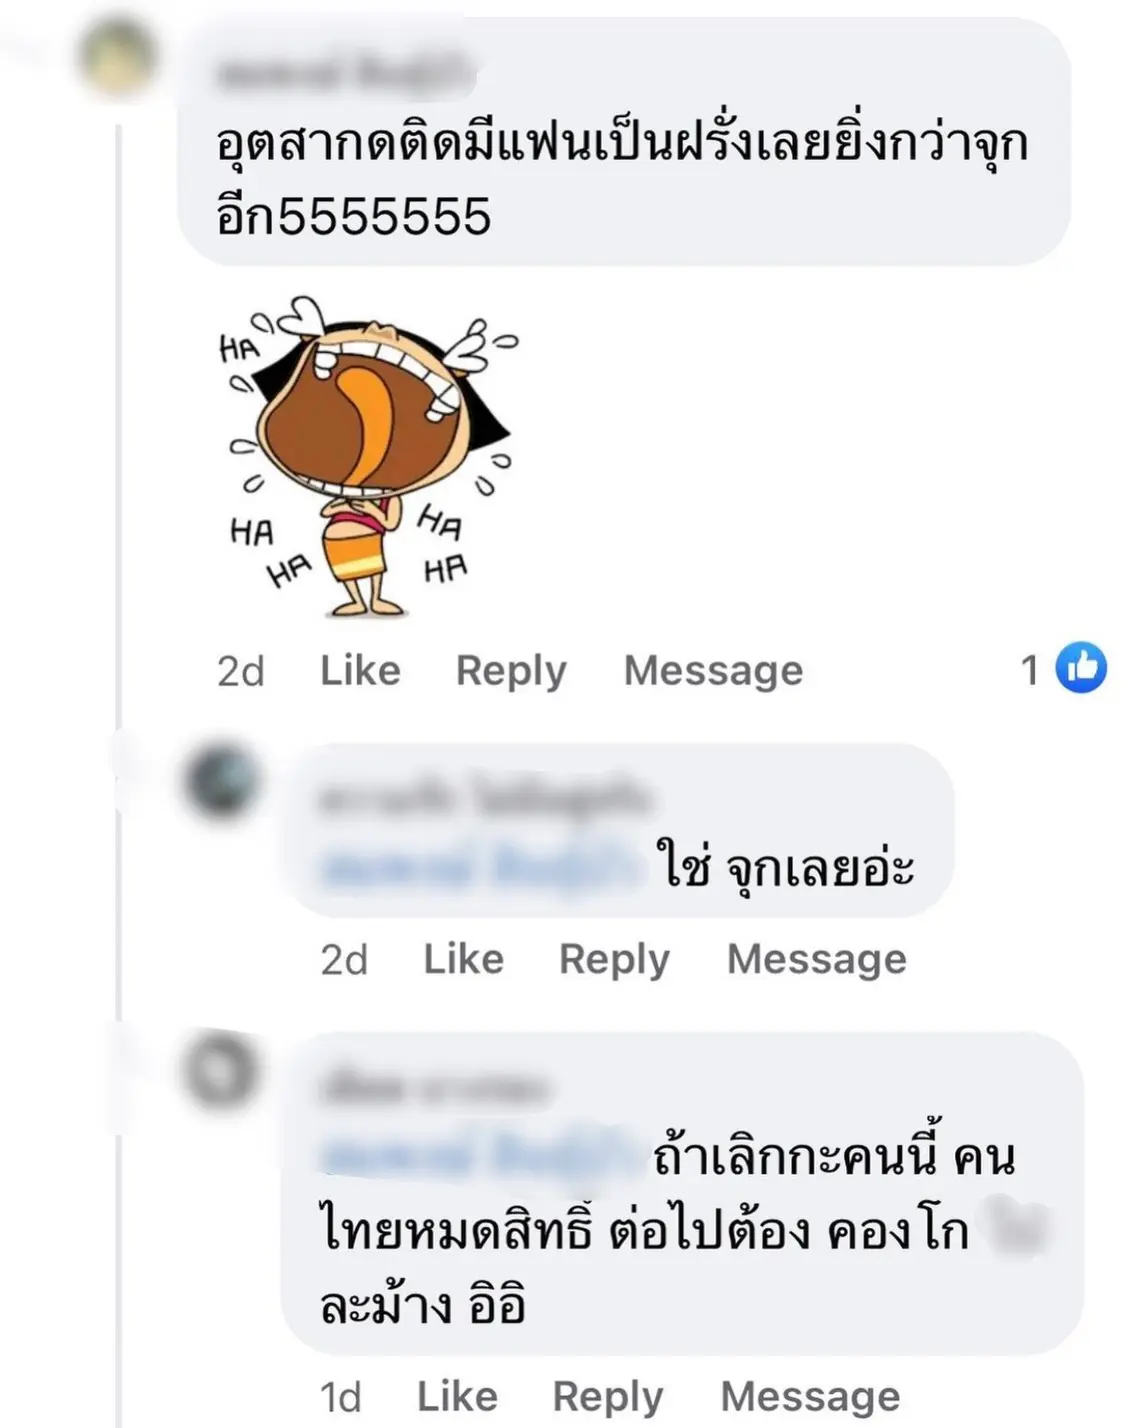The image size is (1146, 1428).
Task: Click the blue thumbs-up reaction icon
Action: 1081,668
